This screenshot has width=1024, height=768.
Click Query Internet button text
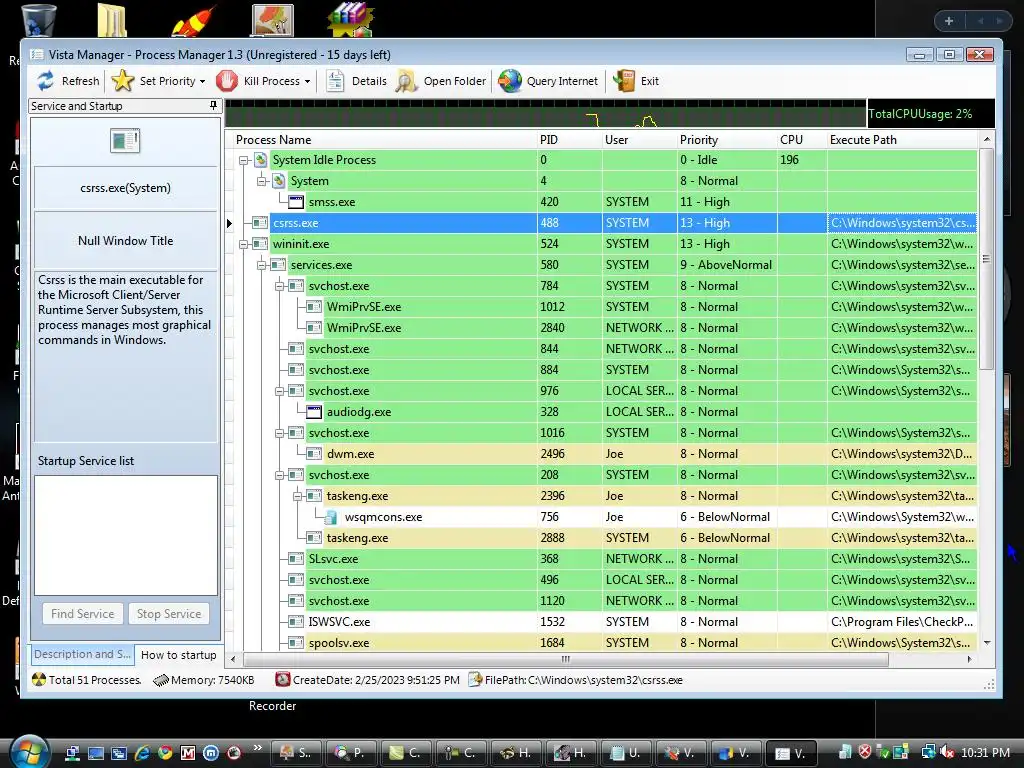pyautogui.click(x=562, y=81)
